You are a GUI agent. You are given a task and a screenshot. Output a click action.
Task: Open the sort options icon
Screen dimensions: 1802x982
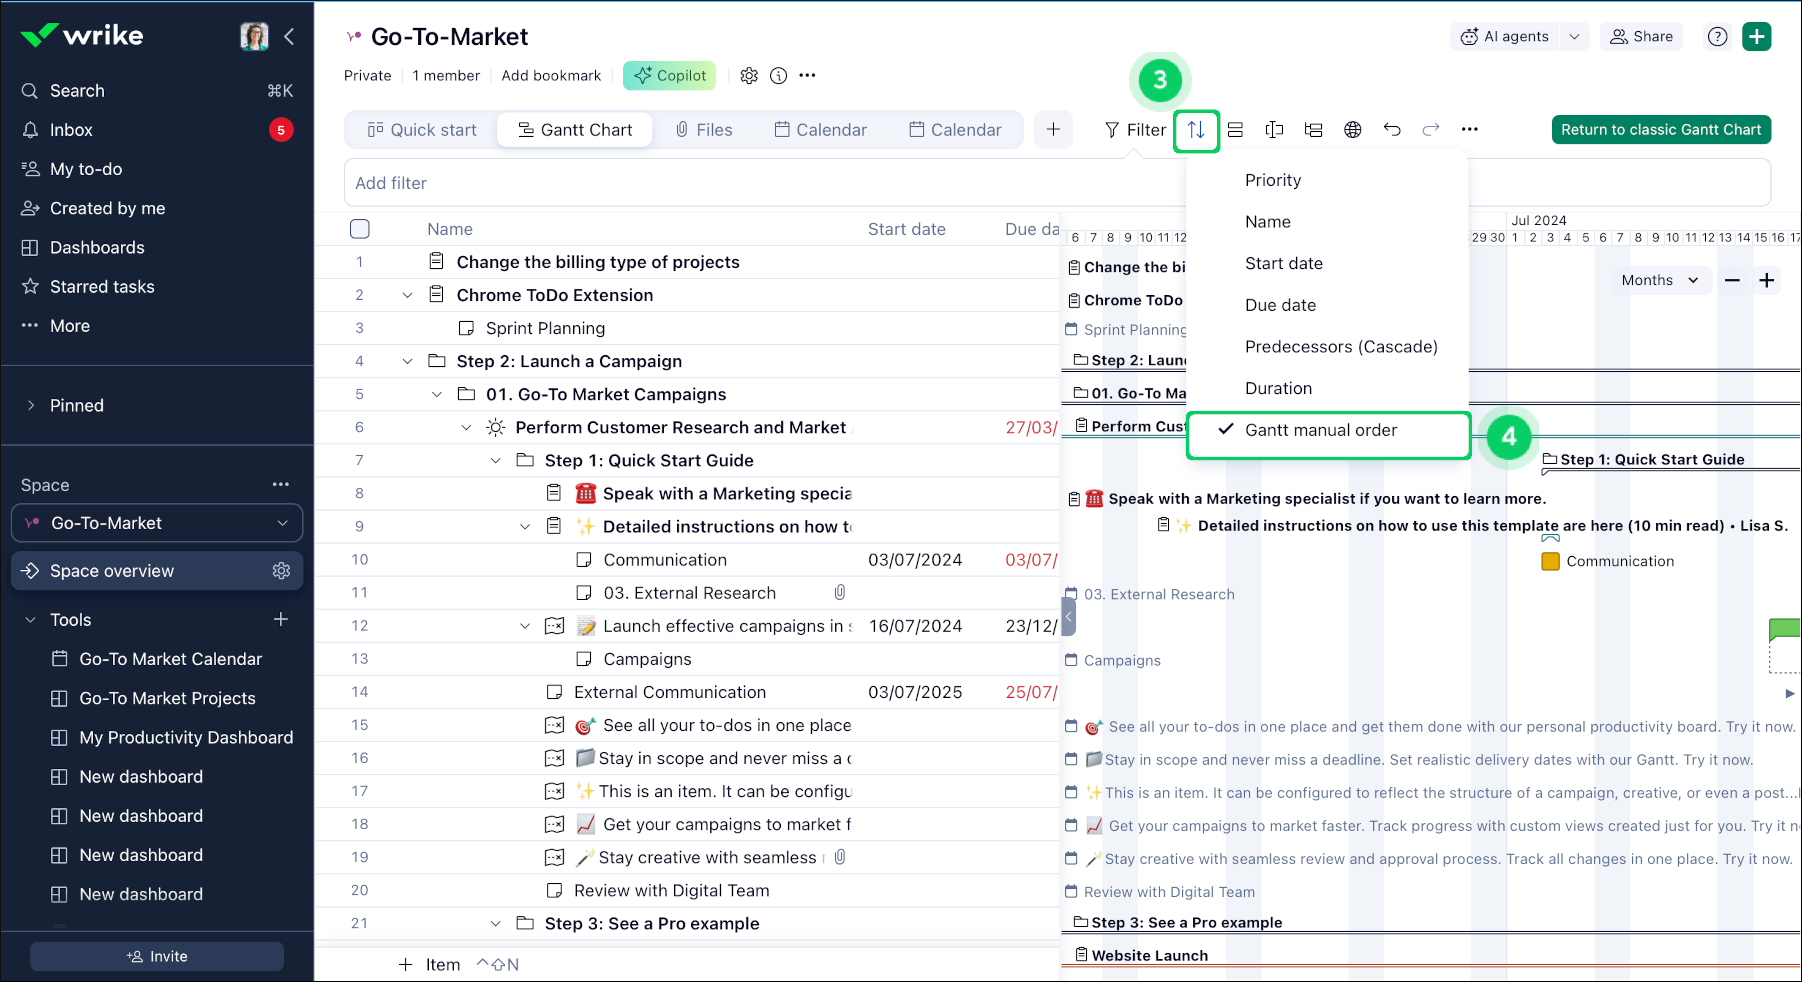[1196, 129]
